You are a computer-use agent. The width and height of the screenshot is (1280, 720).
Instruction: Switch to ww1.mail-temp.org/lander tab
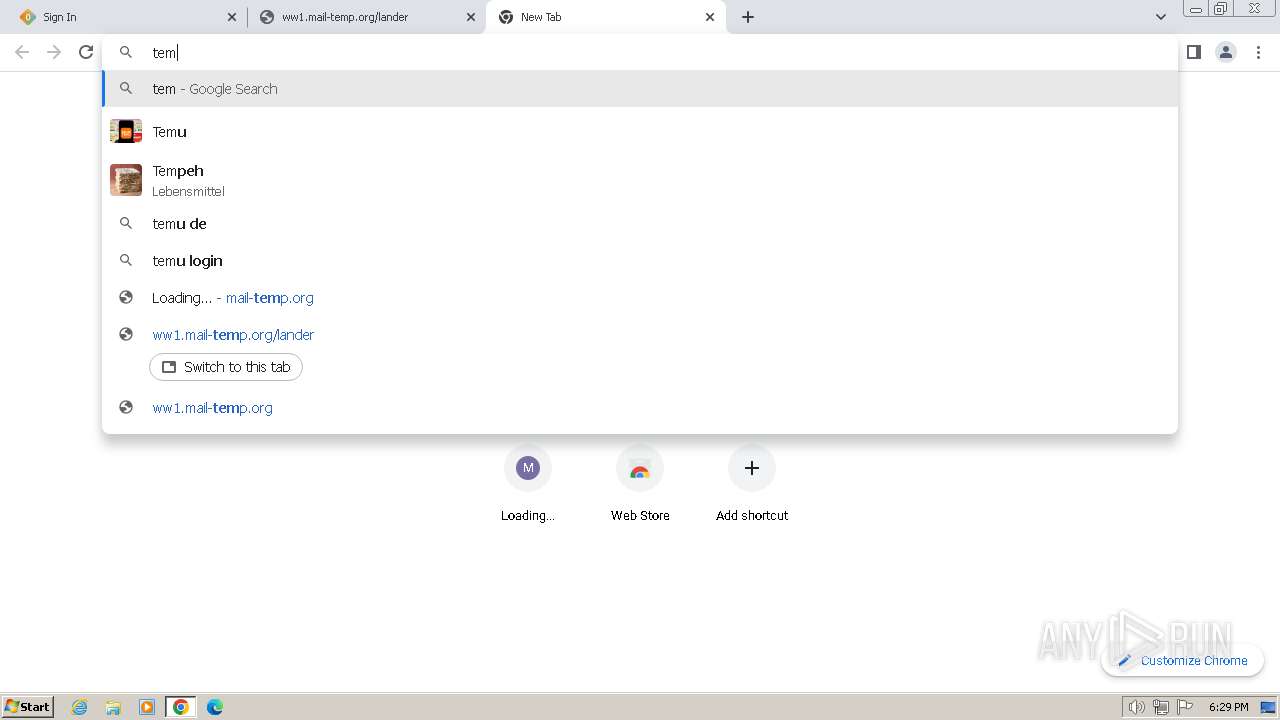(x=366, y=17)
